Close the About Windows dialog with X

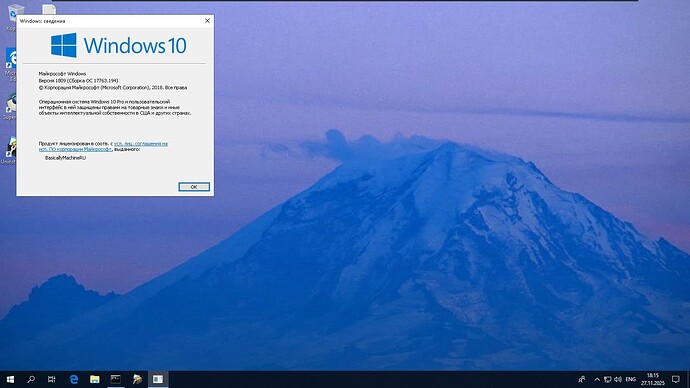(207, 21)
